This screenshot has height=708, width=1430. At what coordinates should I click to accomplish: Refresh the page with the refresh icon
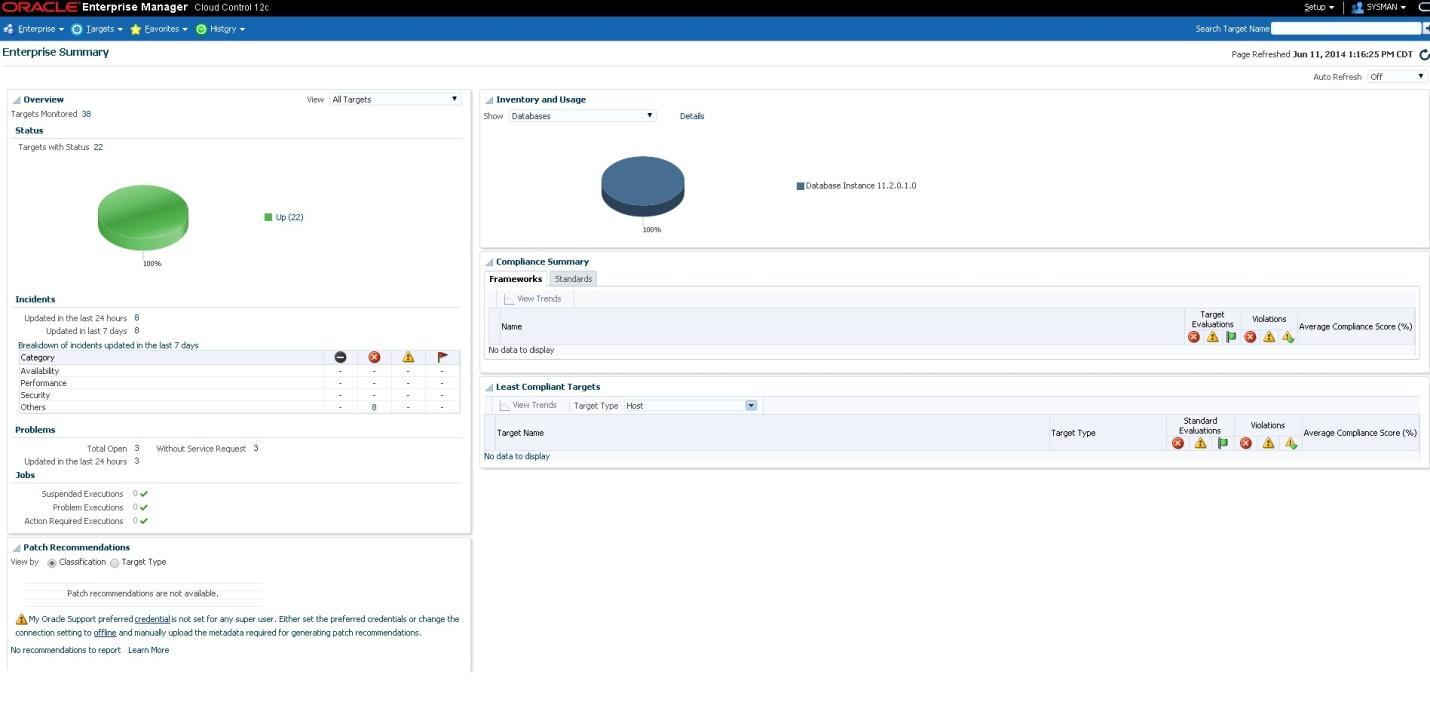coord(1424,55)
